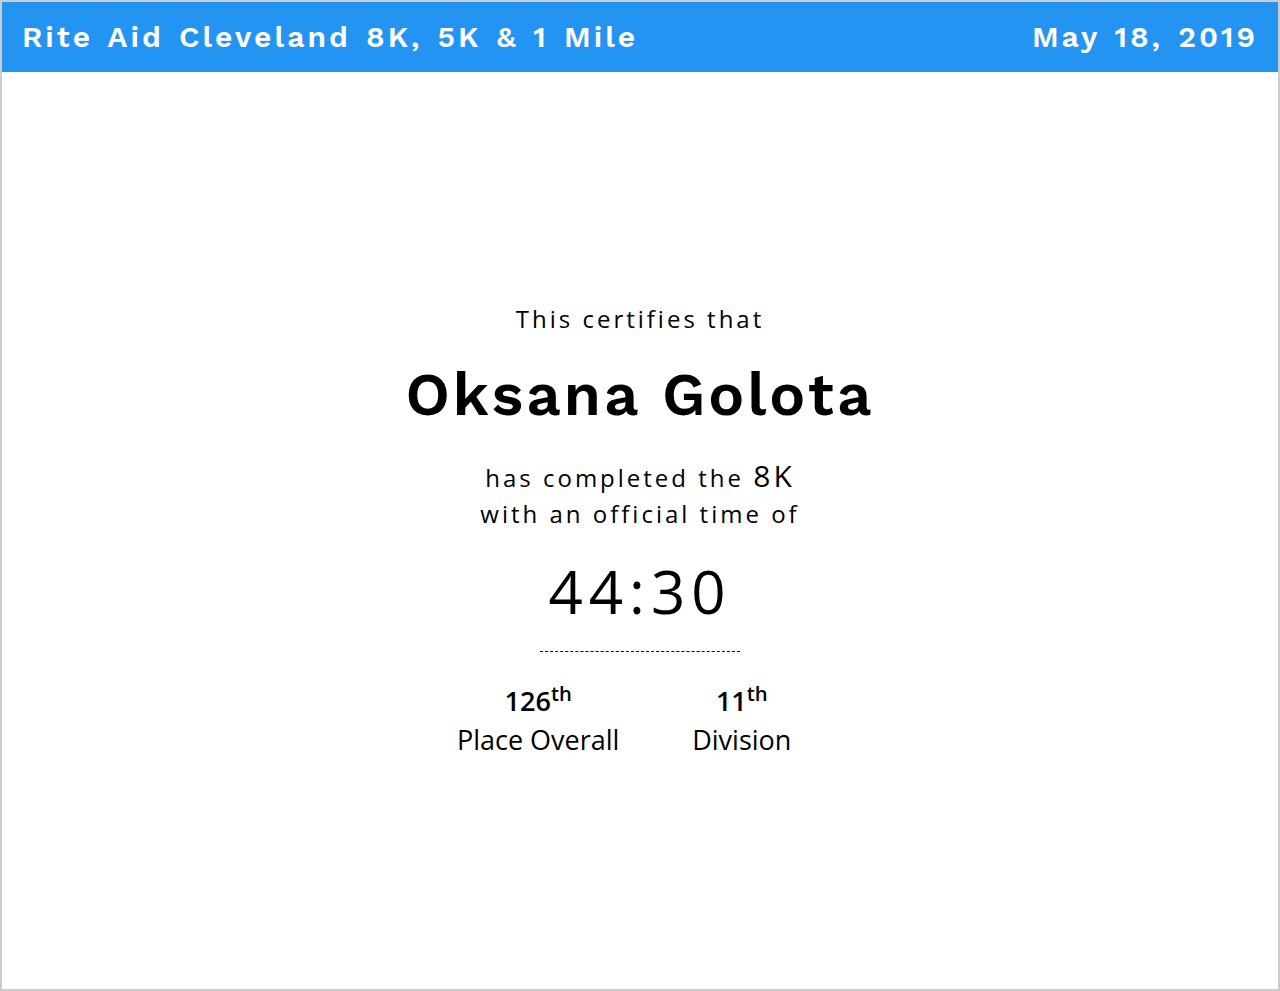The width and height of the screenshot is (1280, 991).
Task: Click "5K" in the header title
Action: [x=458, y=38]
